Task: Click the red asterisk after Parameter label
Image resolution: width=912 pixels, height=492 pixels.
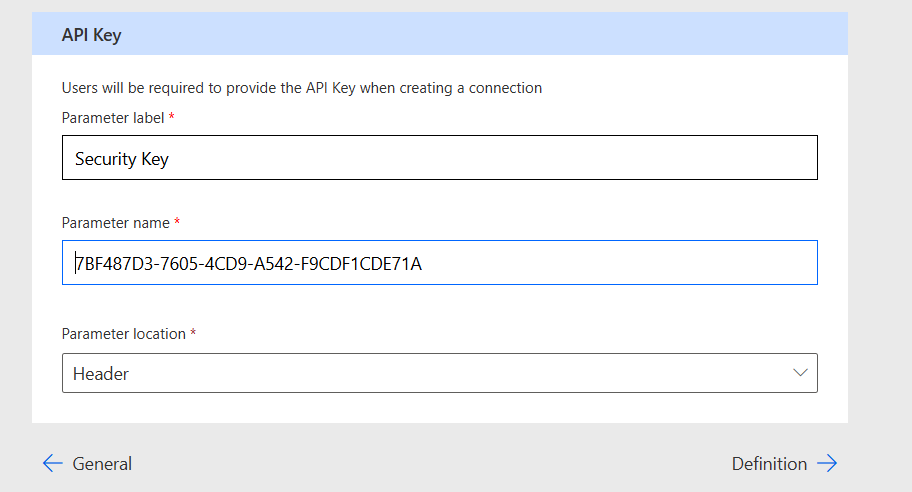Action: (x=172, y=118)
